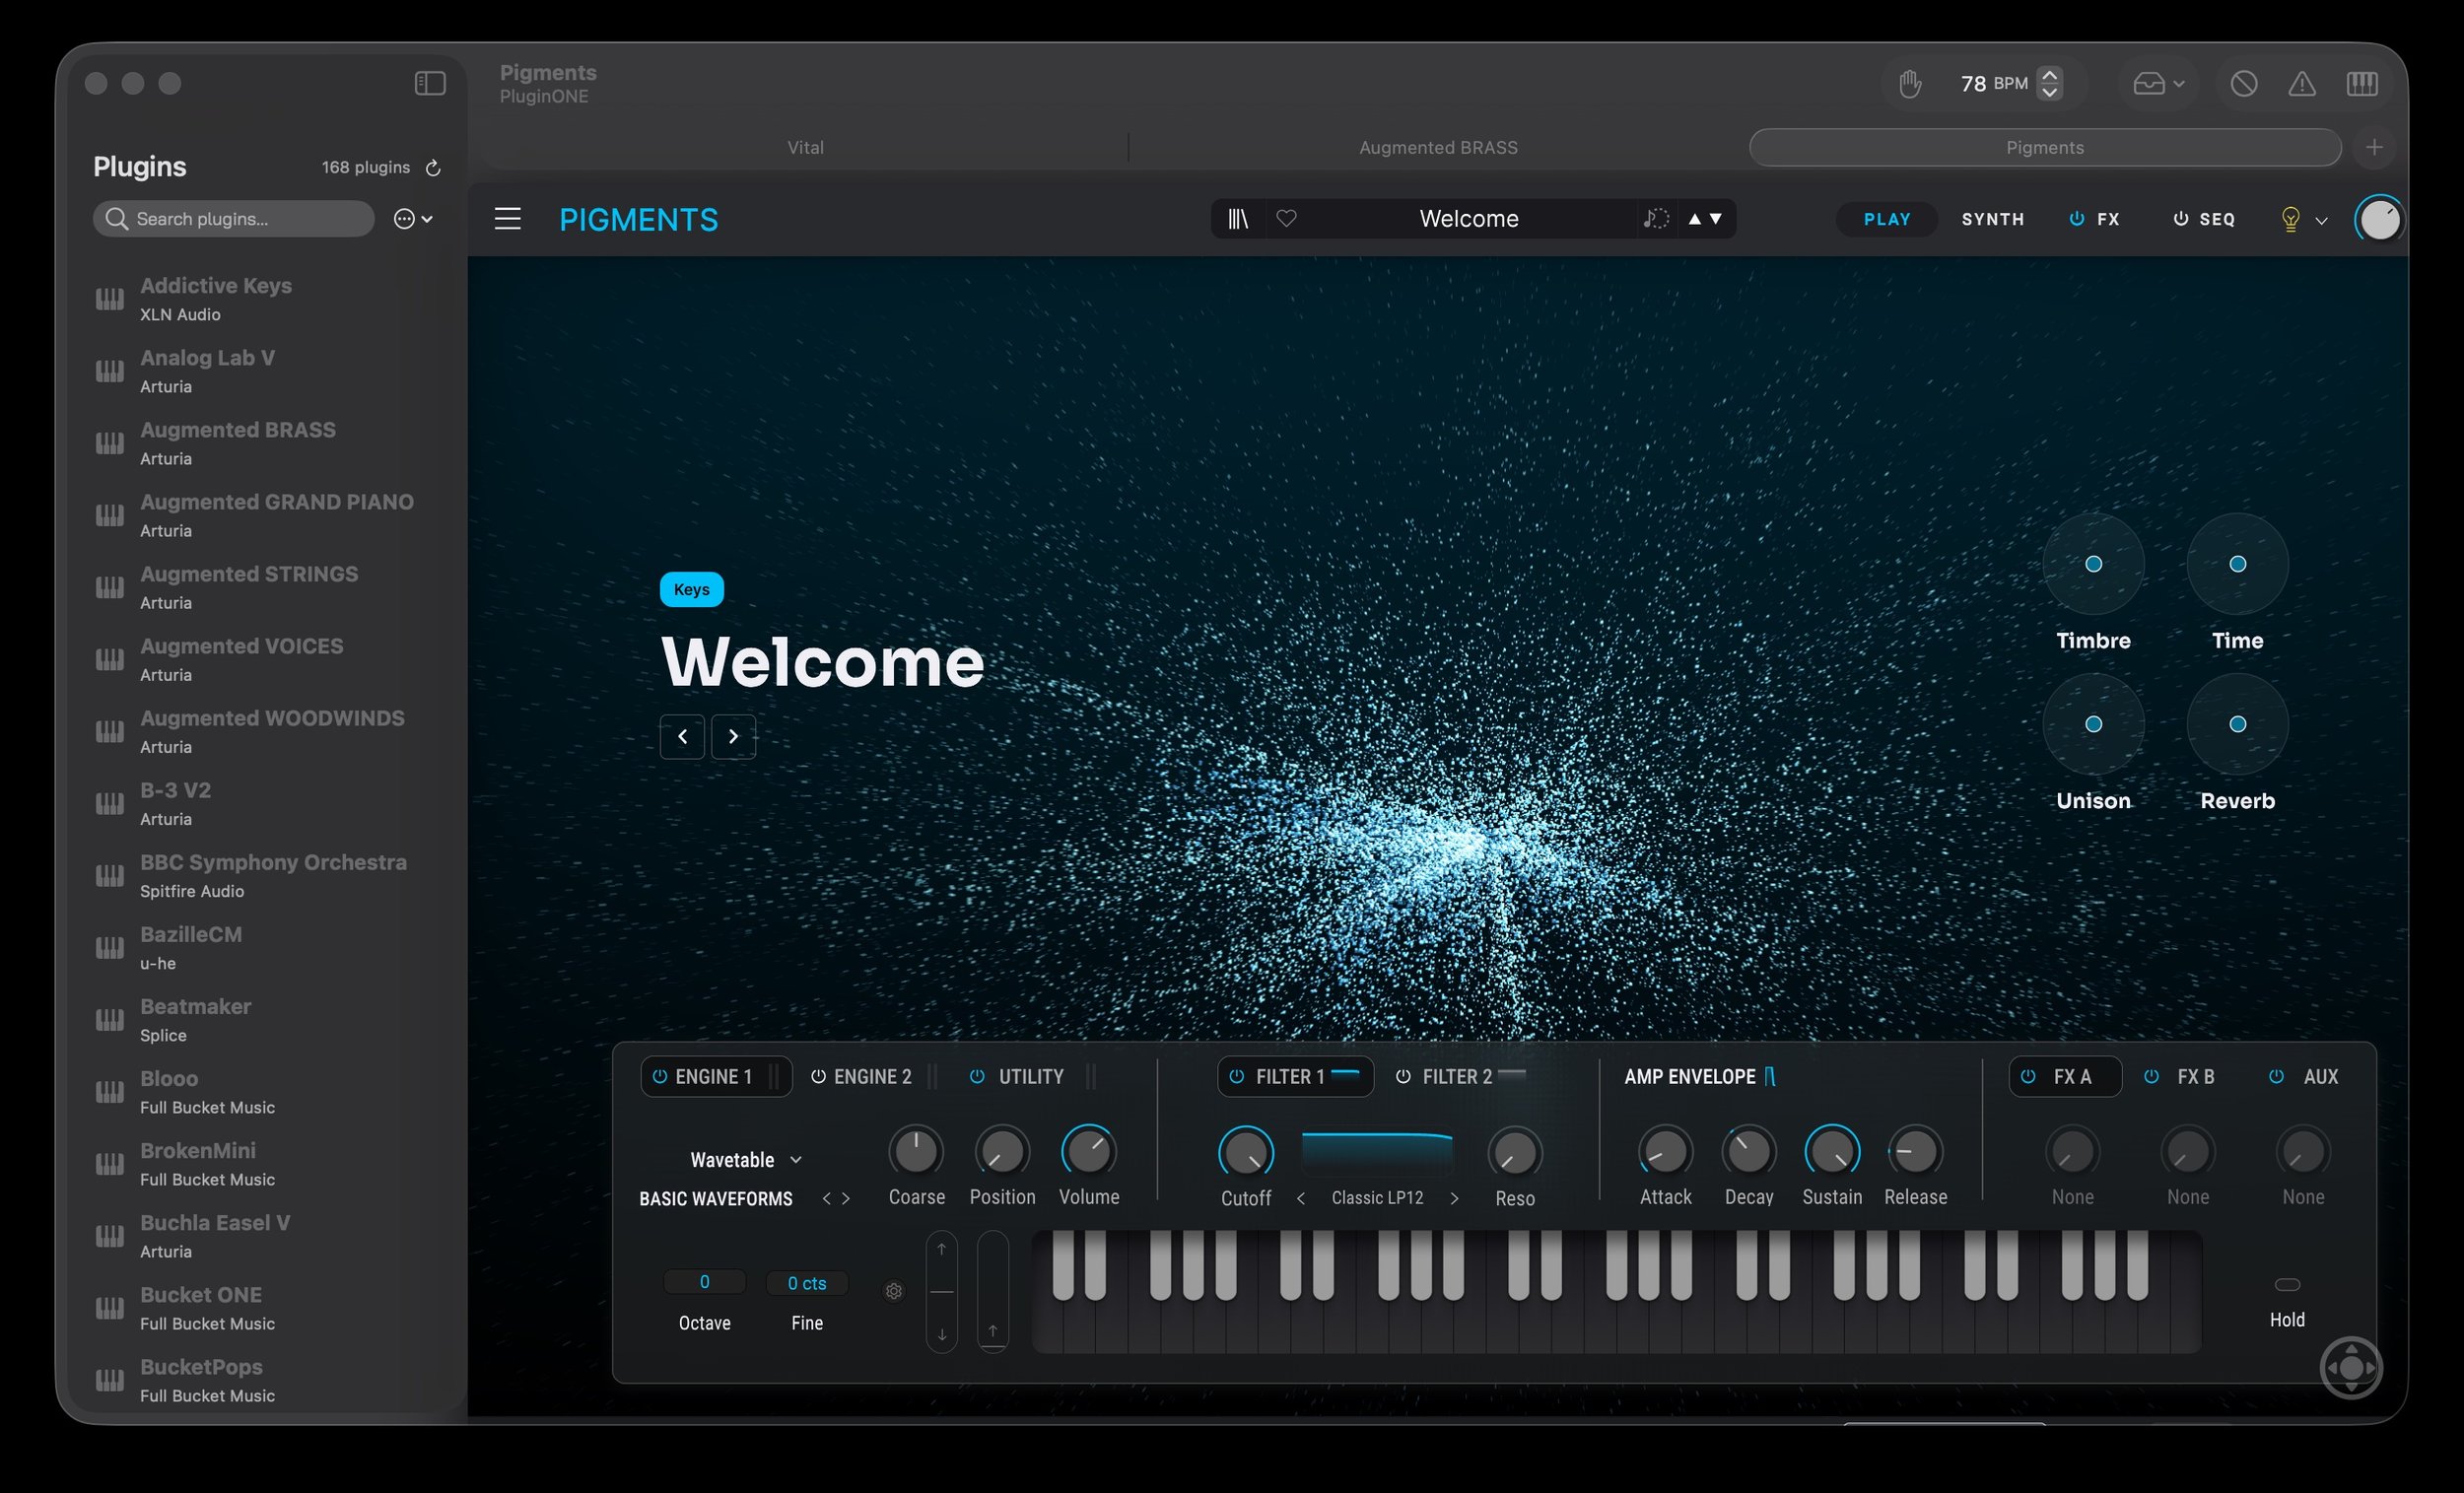This screenshot has width=2464, height=1493.
Task: Favorite the Welcome preset with heart icon
Action: coord(1287,219)
